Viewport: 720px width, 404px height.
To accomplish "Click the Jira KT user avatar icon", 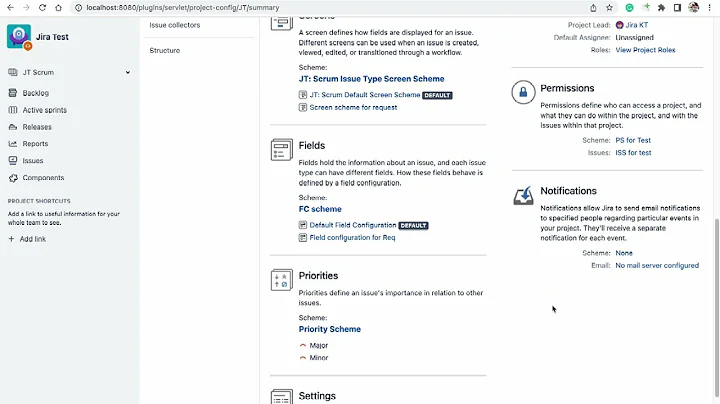I will [619, 25].
